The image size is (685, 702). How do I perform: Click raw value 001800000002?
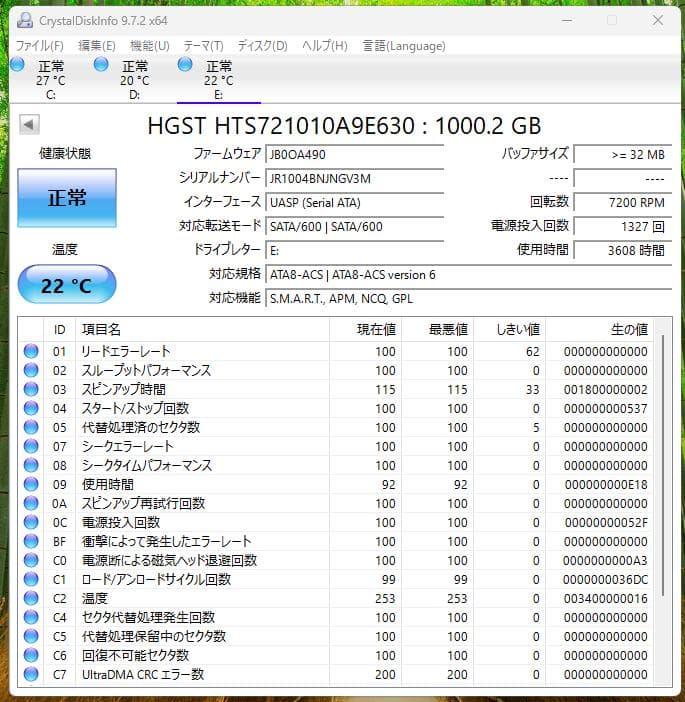tap(605, 390)
